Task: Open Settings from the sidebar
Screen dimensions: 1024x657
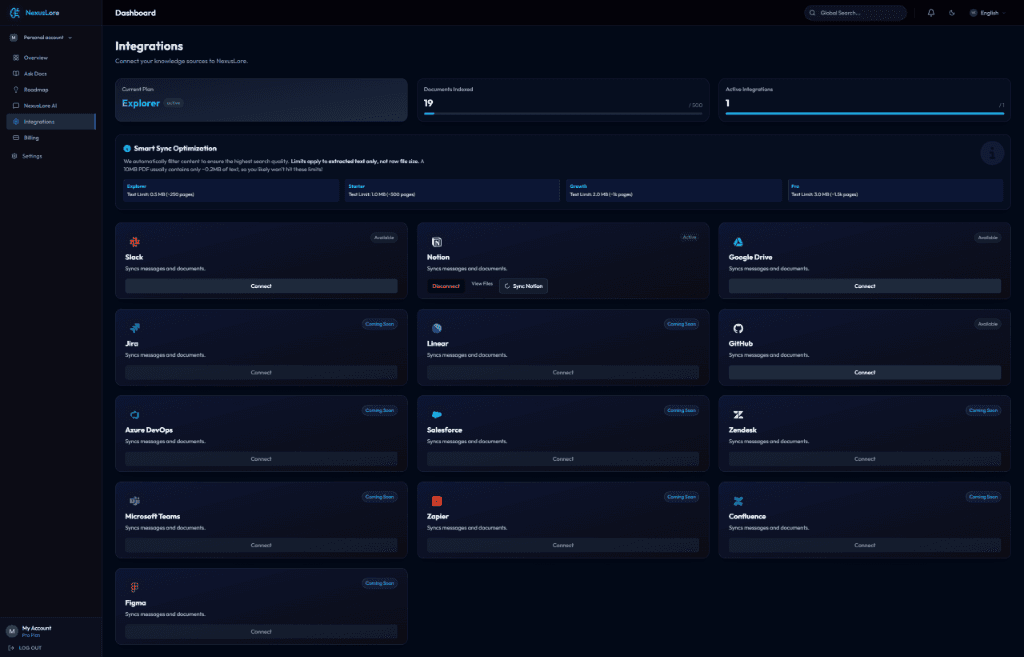Action: coord(32,156)
